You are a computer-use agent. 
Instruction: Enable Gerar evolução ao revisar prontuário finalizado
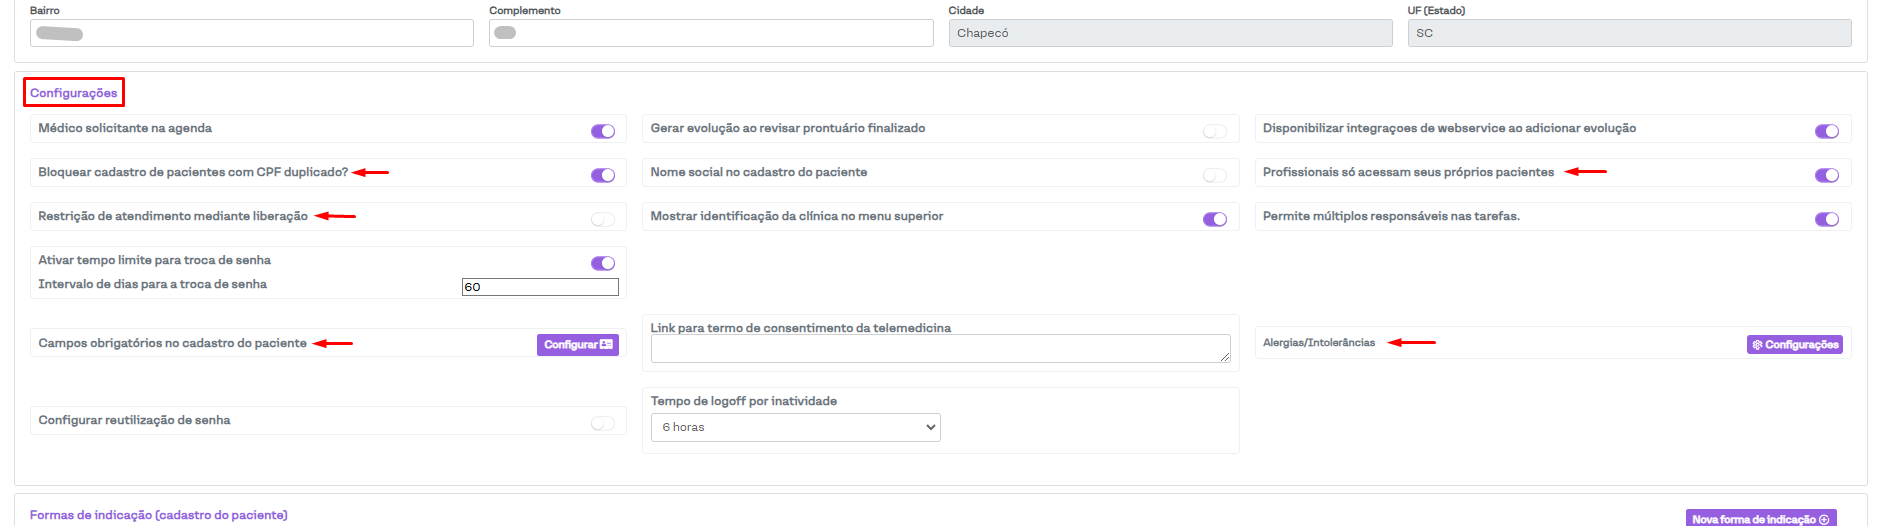coord(1214,131)
